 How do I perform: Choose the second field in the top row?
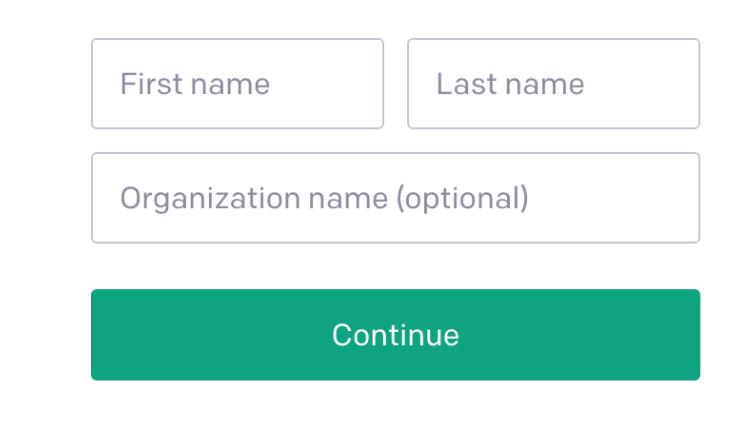(x=553, y=84)
